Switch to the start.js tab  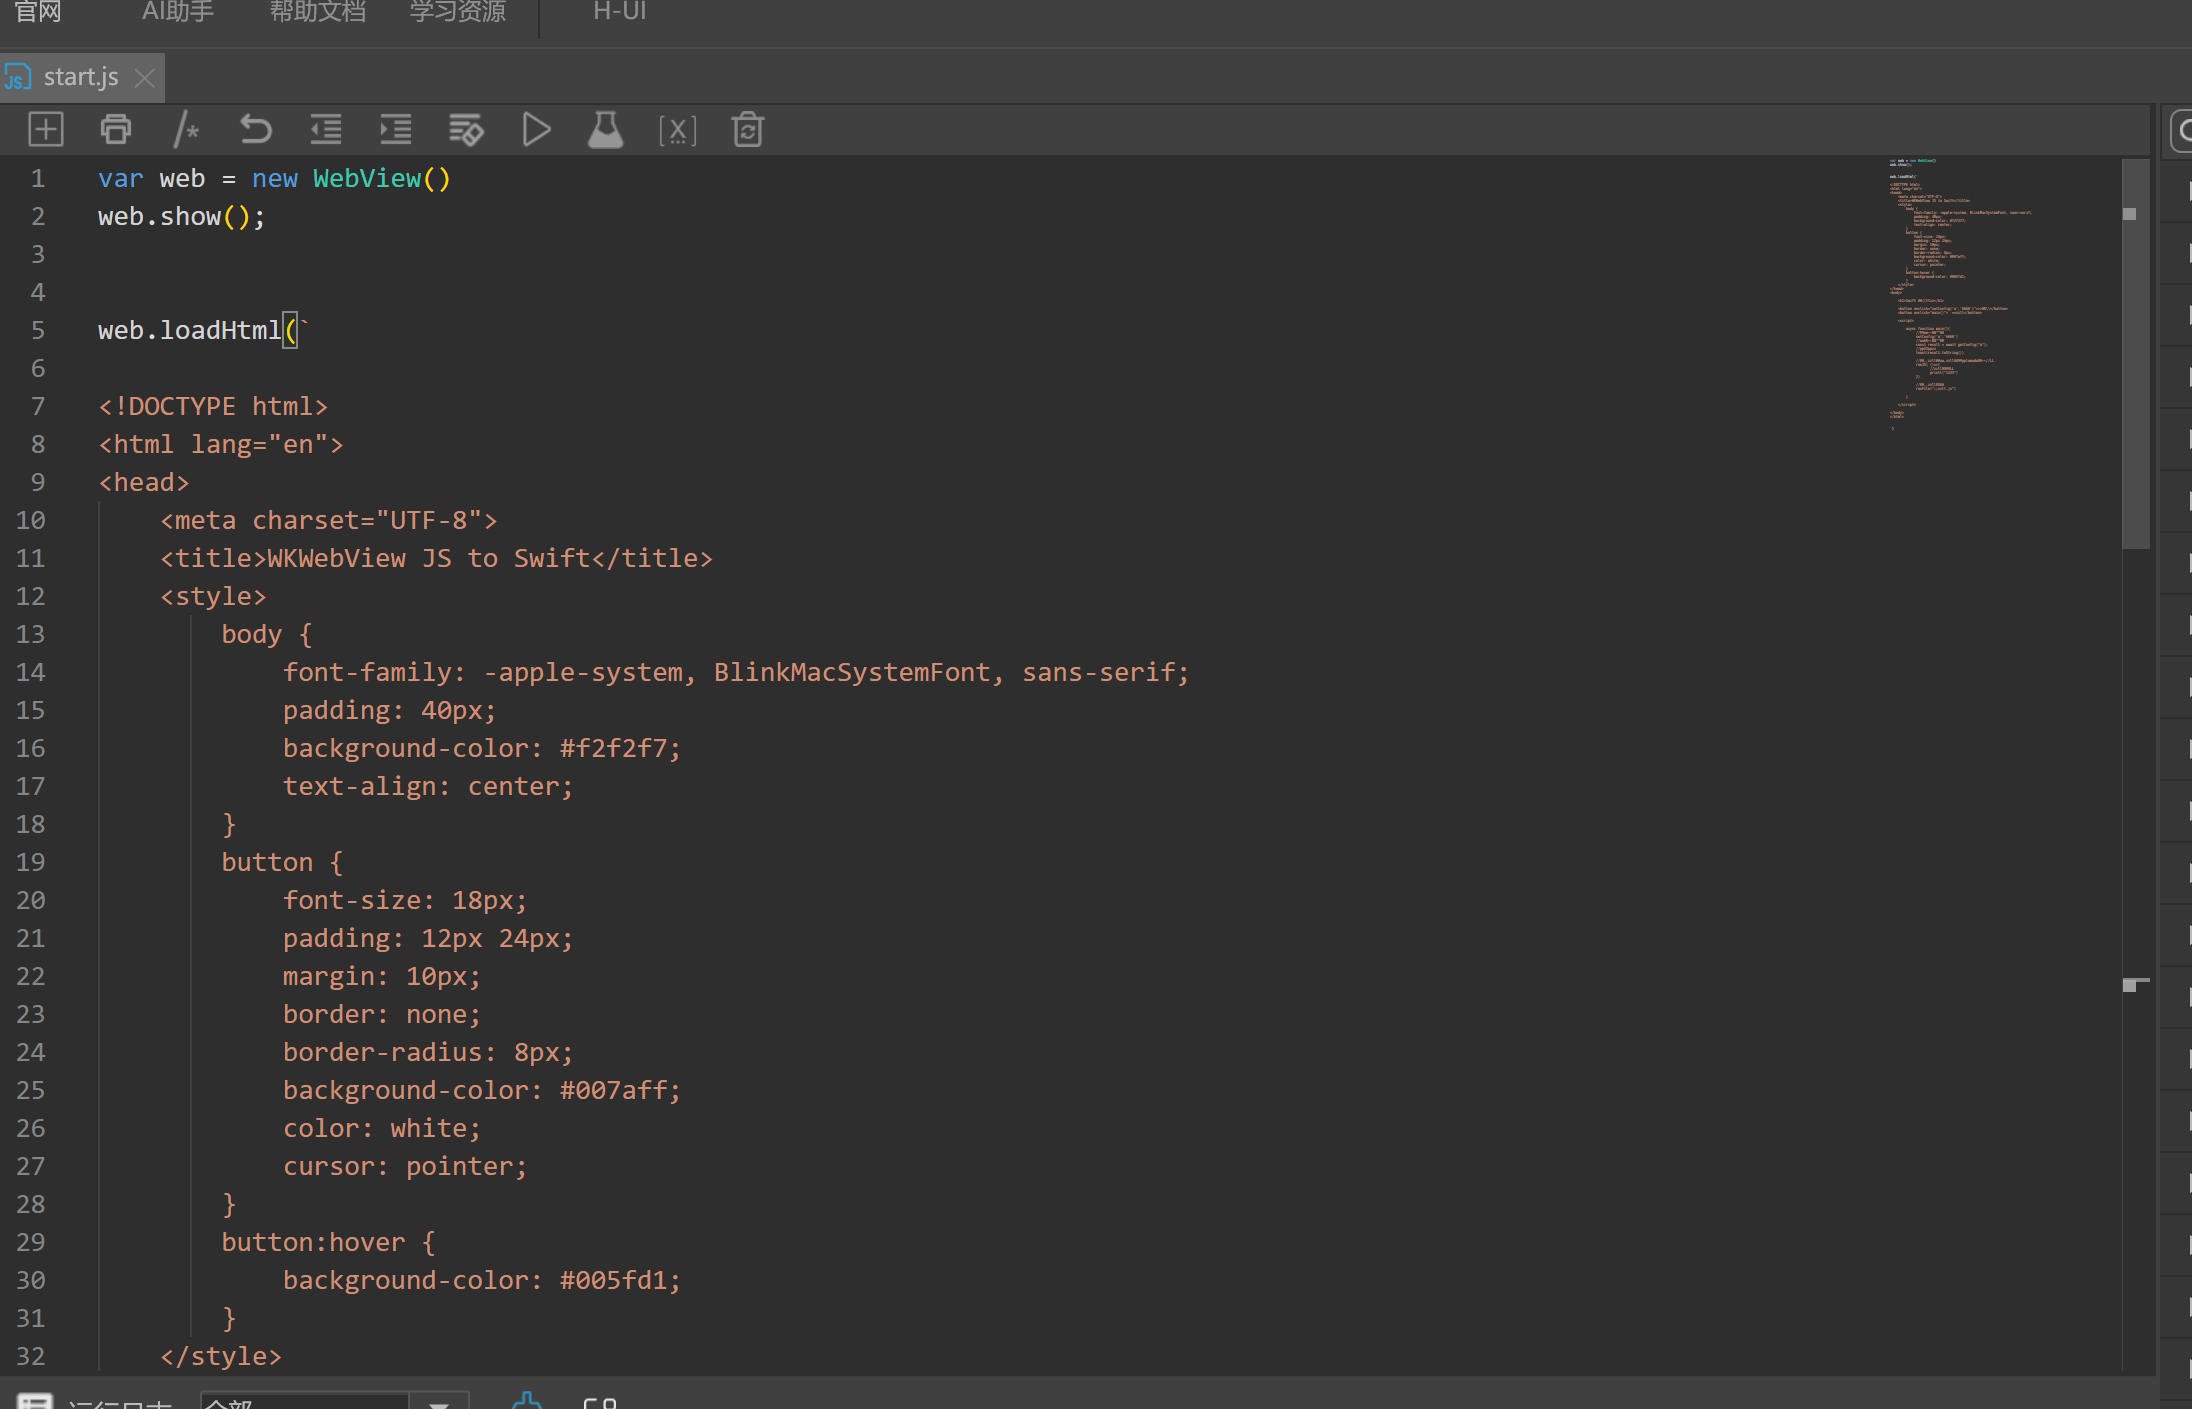(x=81, y=77)
